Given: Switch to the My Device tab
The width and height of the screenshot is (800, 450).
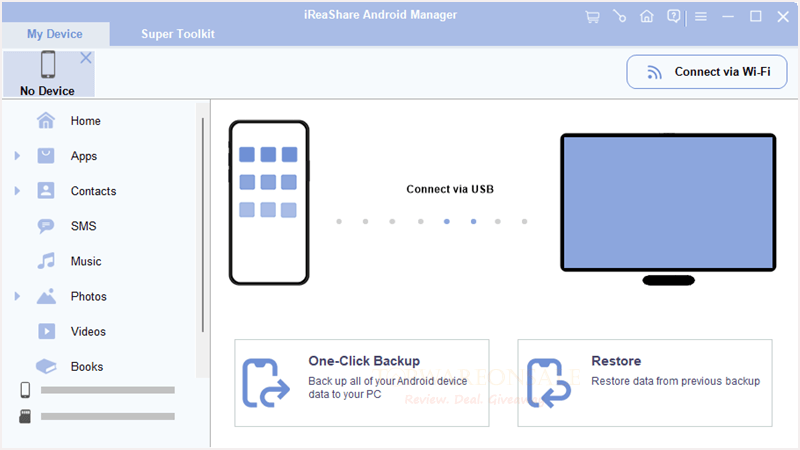Looking at the screenshot, I should click(x=55, y=34).
